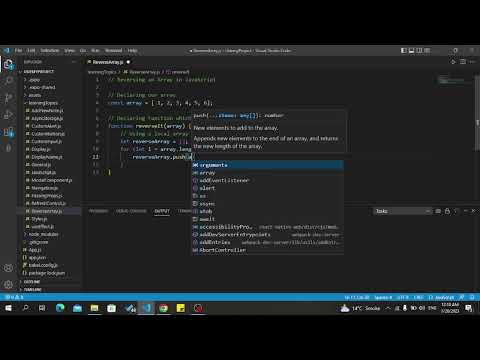Open the Windows Start menu

tap(8, 308)
